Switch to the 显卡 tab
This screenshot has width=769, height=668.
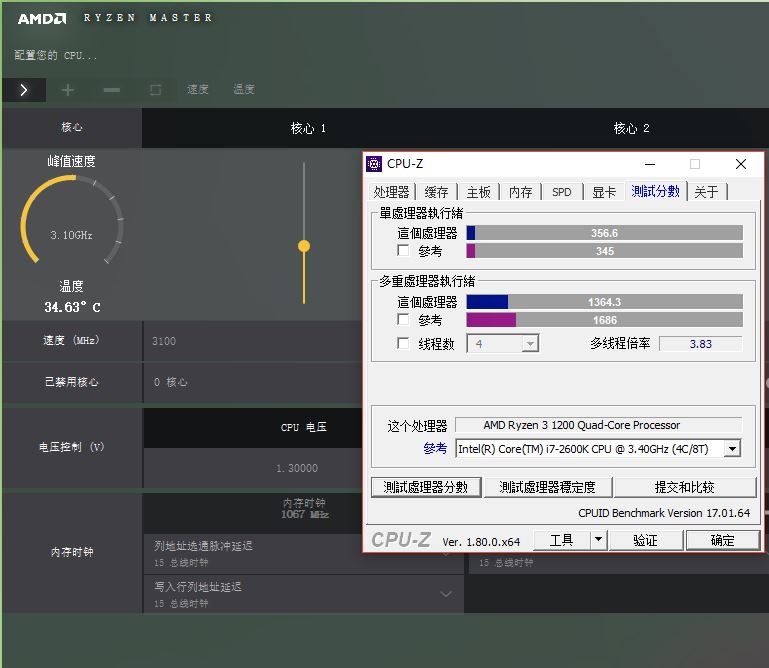pos(604,192)
